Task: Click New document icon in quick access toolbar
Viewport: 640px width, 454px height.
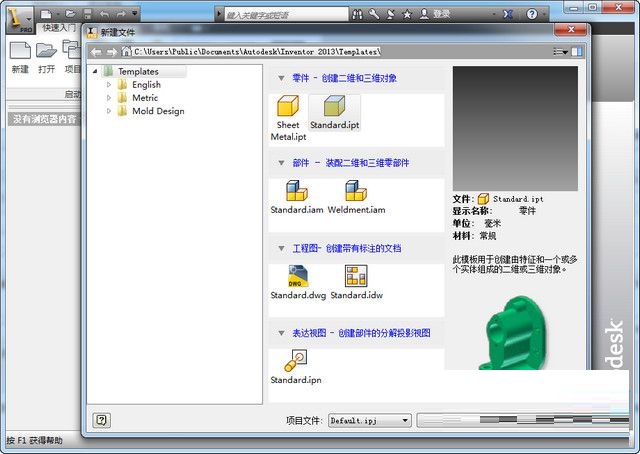Action: (46, 15)
